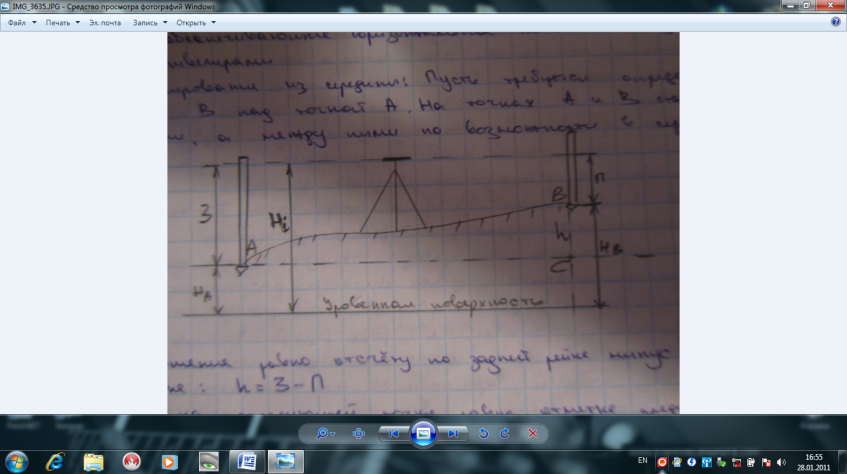This screenshot has height=474, width=847.
Task: Close the Photo Viewer window
Action: coord(830,5)
